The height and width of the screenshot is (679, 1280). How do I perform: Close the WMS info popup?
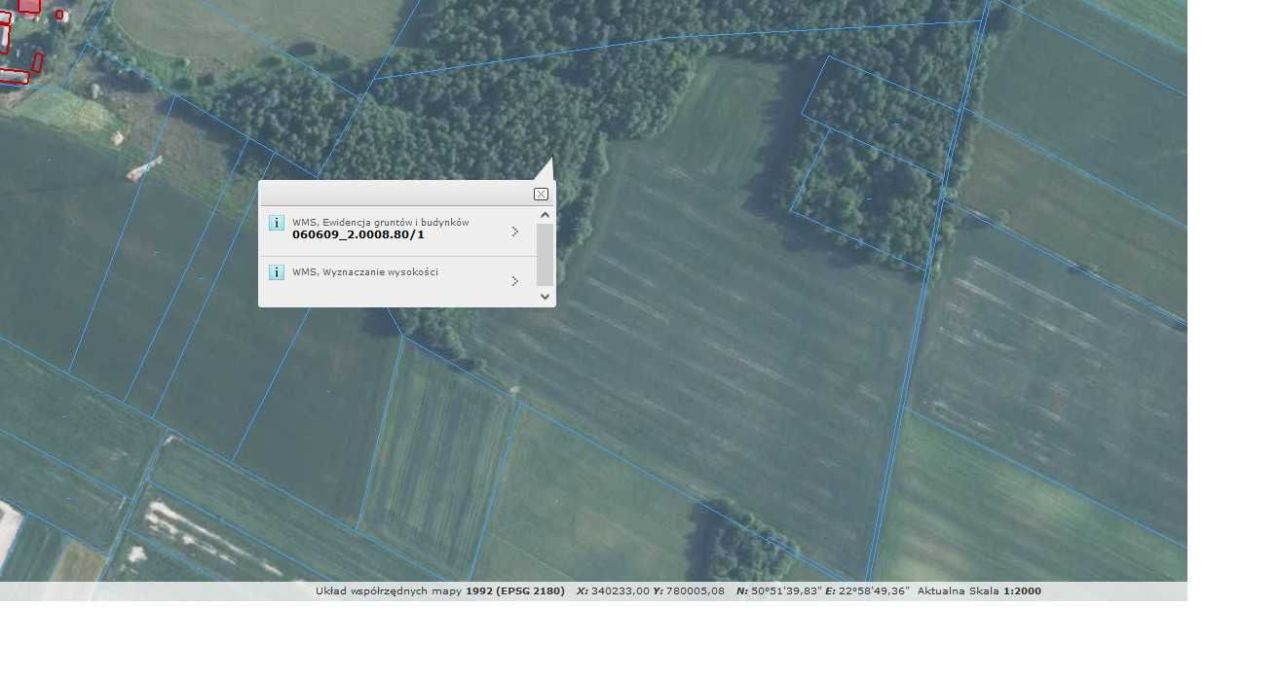541,194
